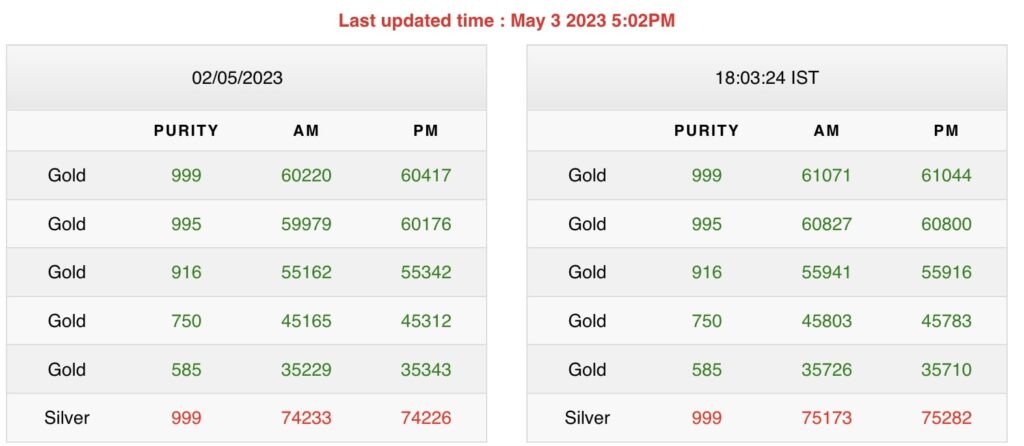1024x446 pixels.
Task: Click the 35343 rate cell
Action: [425, 369]
